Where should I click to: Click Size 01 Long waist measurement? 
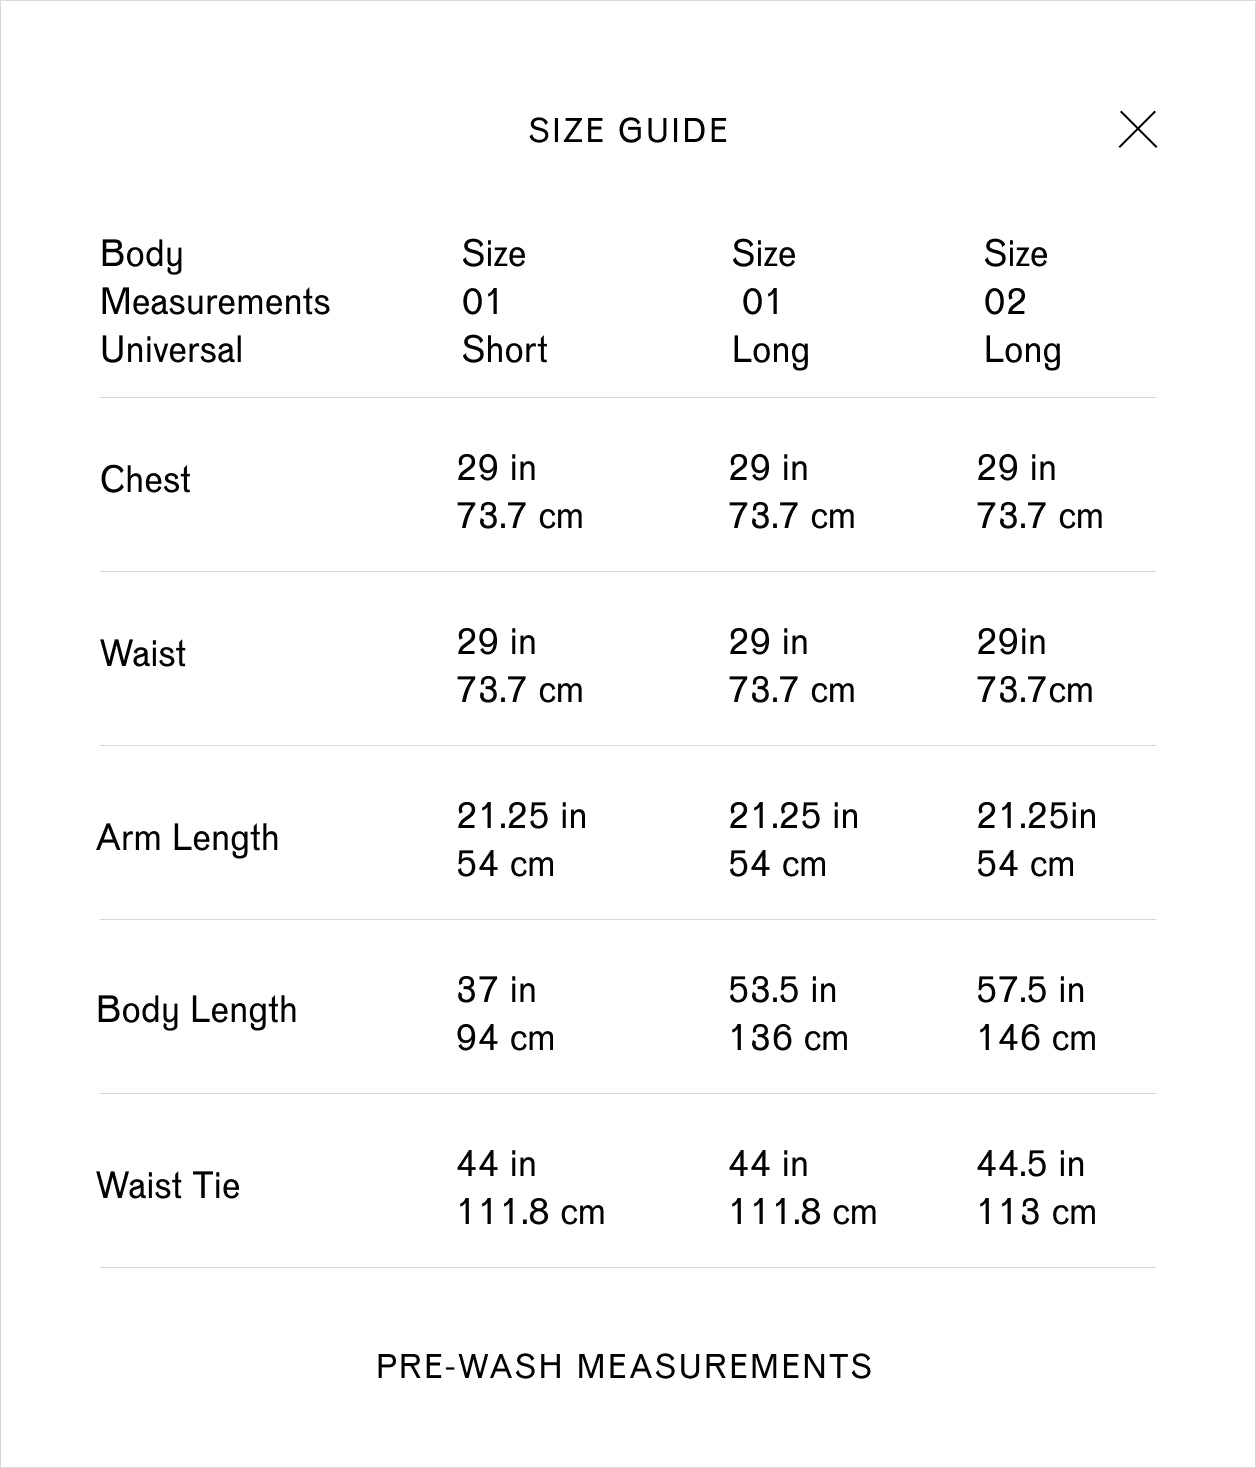791,666
